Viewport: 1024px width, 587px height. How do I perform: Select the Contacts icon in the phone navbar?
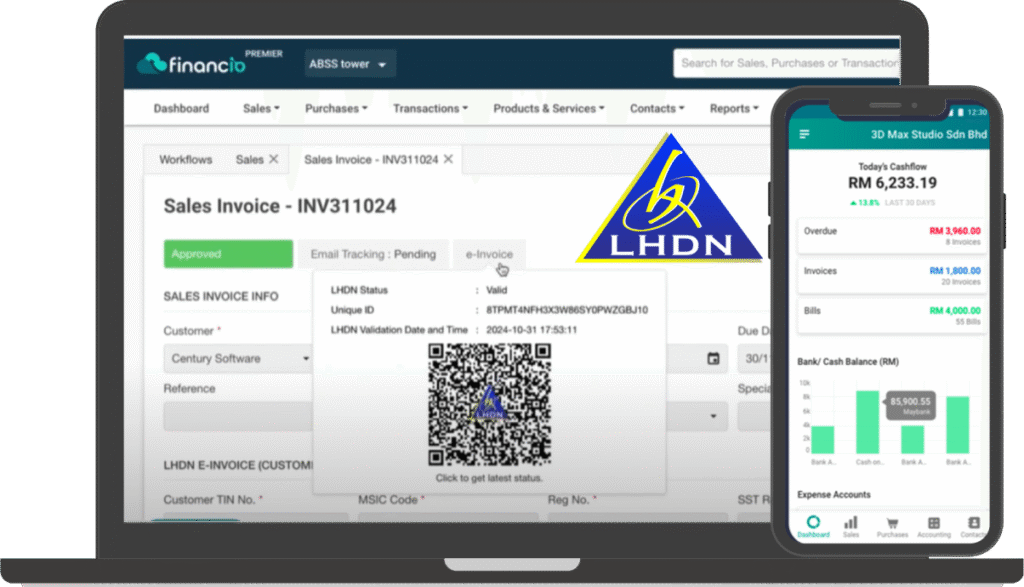click(x=972, y=524)
